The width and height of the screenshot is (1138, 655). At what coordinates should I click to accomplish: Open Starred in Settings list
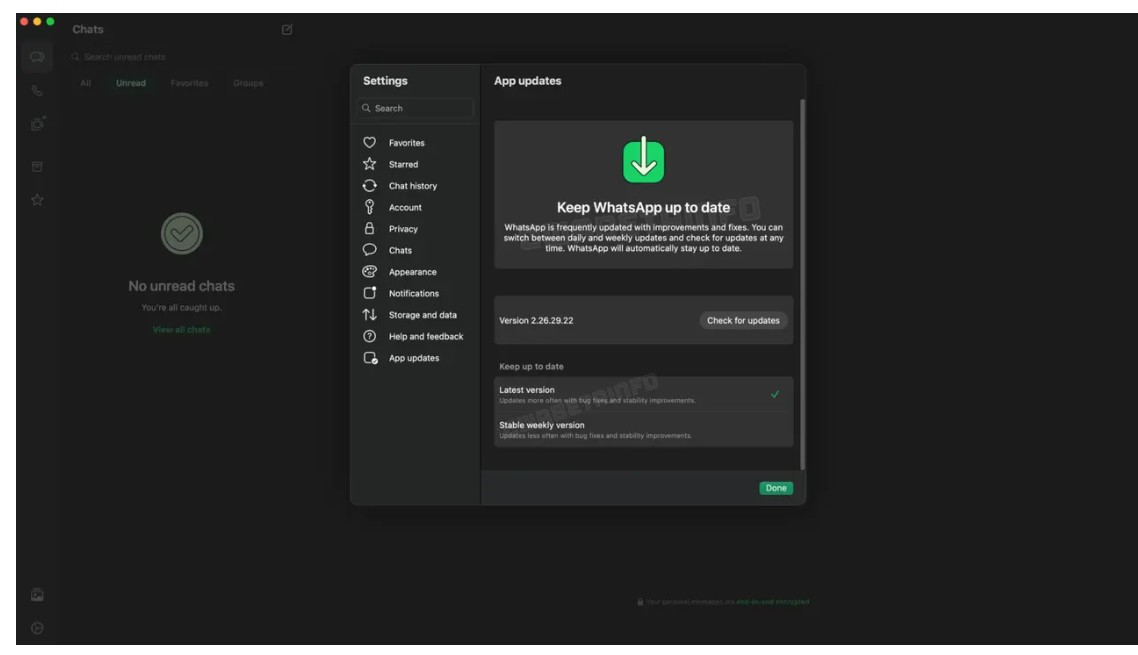click(x=415, y=164)
